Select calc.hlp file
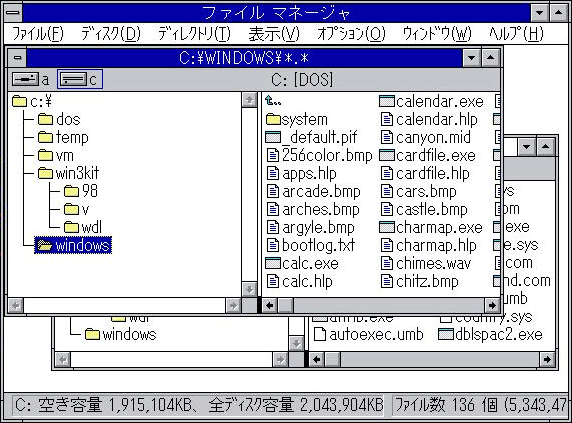 click(299, 282)
